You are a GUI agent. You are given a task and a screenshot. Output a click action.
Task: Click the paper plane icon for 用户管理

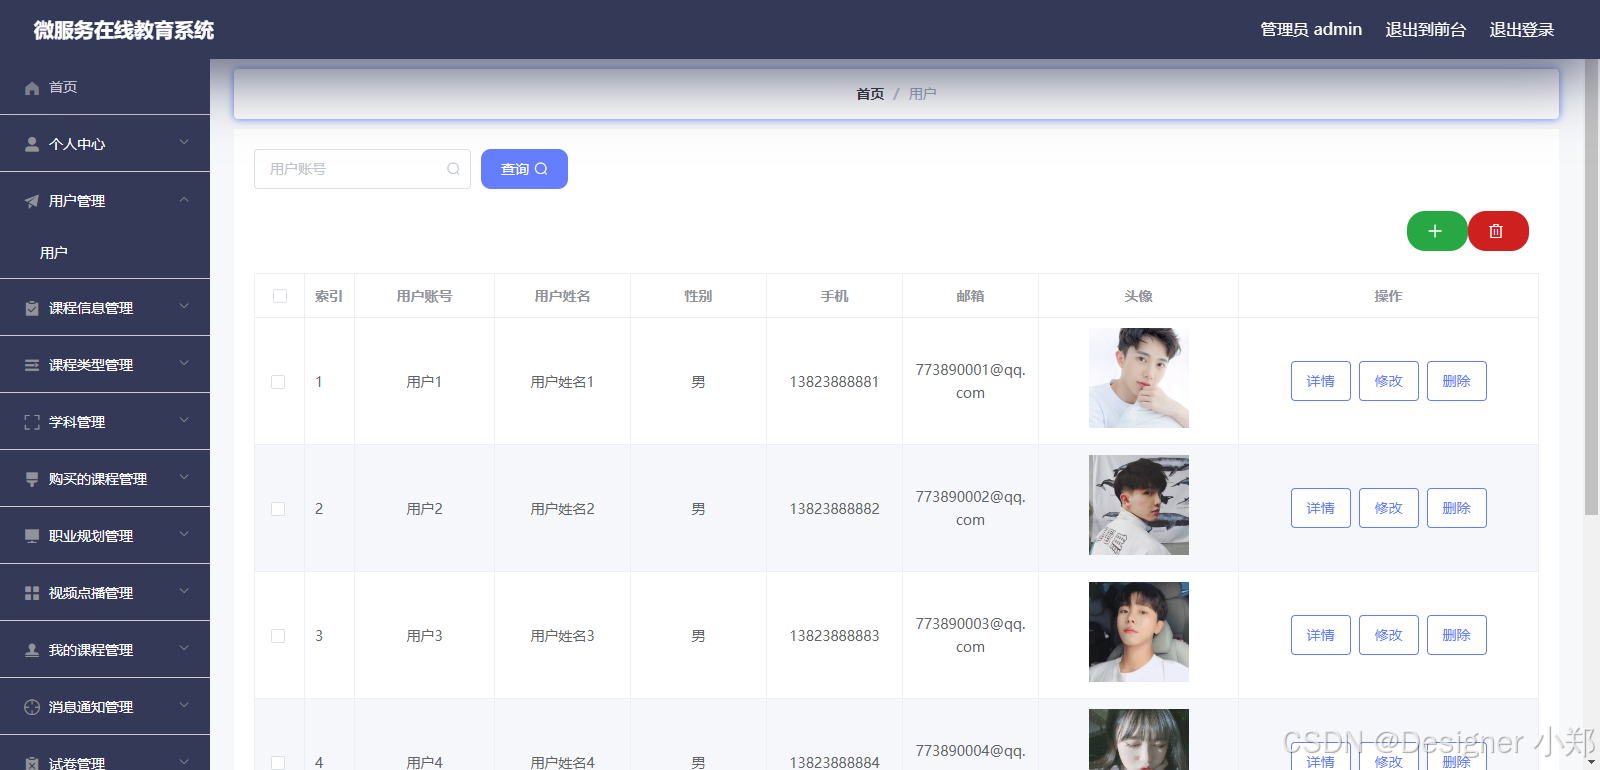(x=32, y=201)
